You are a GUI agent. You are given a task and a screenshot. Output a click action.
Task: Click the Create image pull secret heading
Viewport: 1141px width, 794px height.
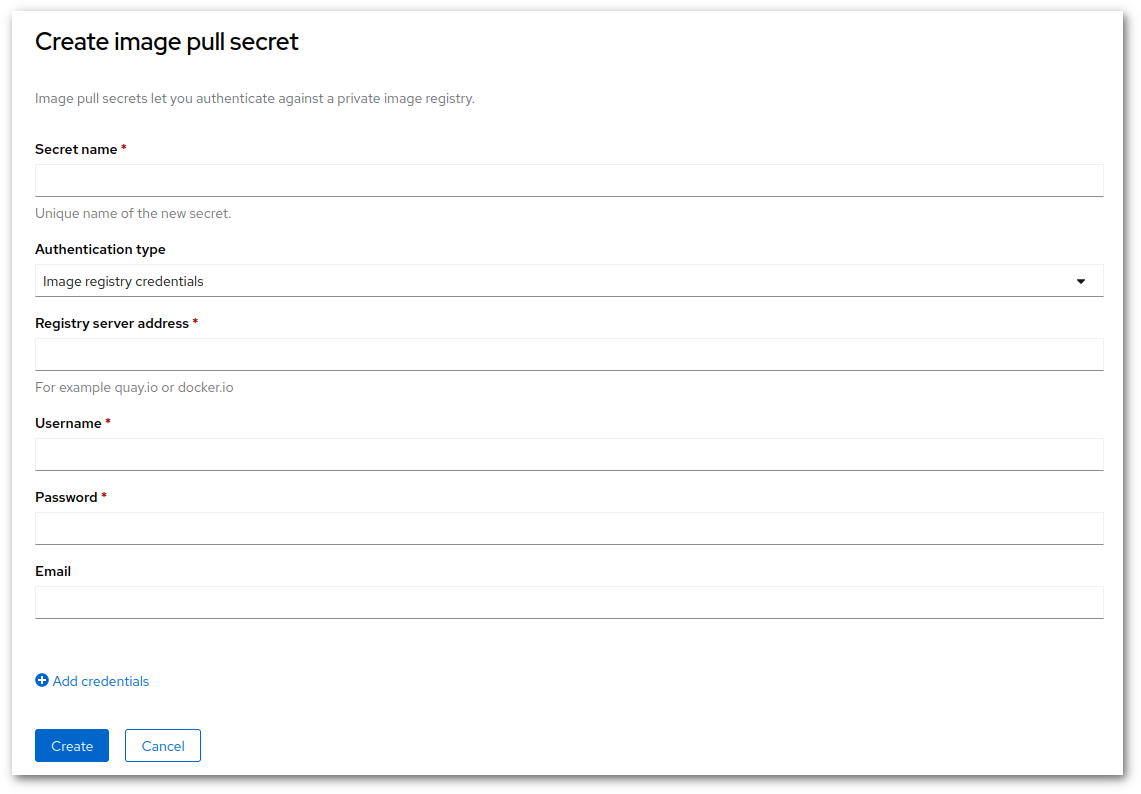pyautogui.click(x=167, y=42)
